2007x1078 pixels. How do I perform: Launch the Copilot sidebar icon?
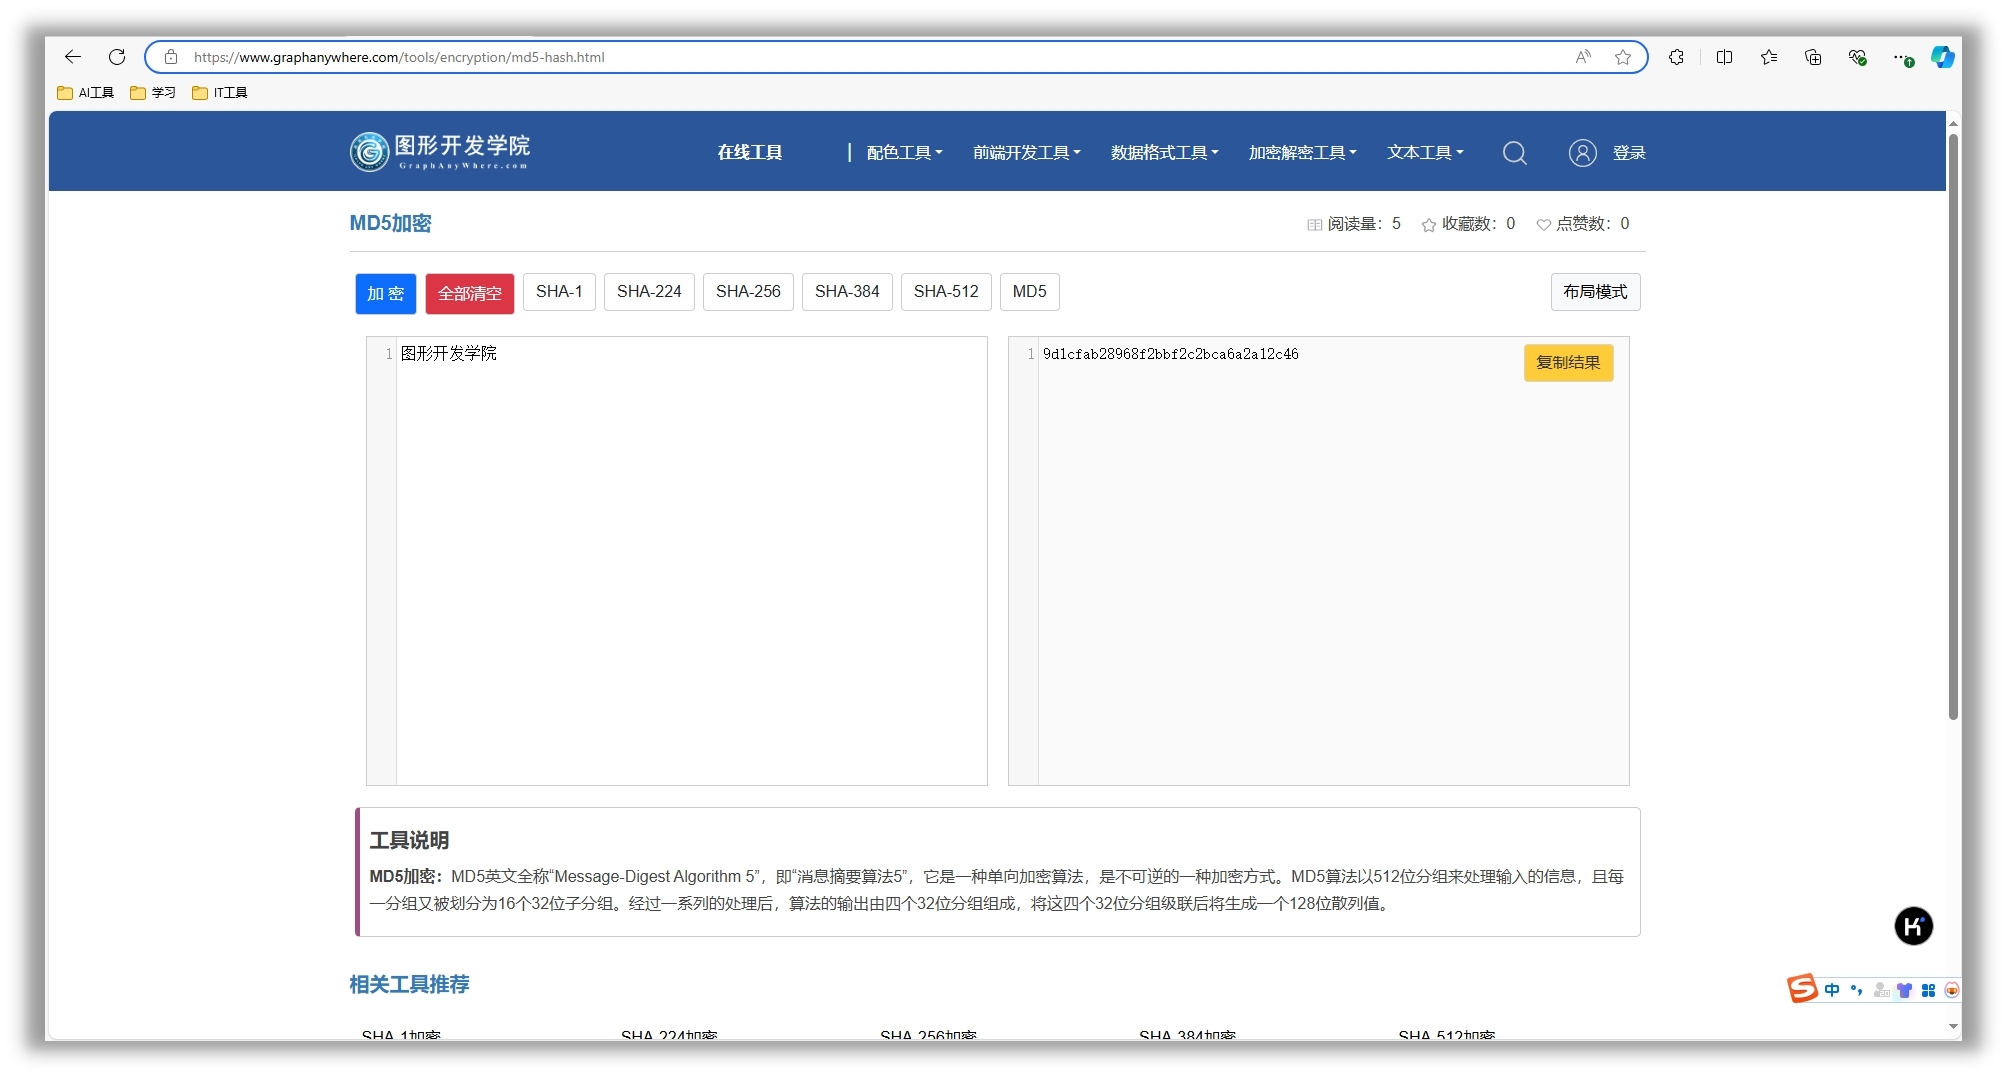1943,57
